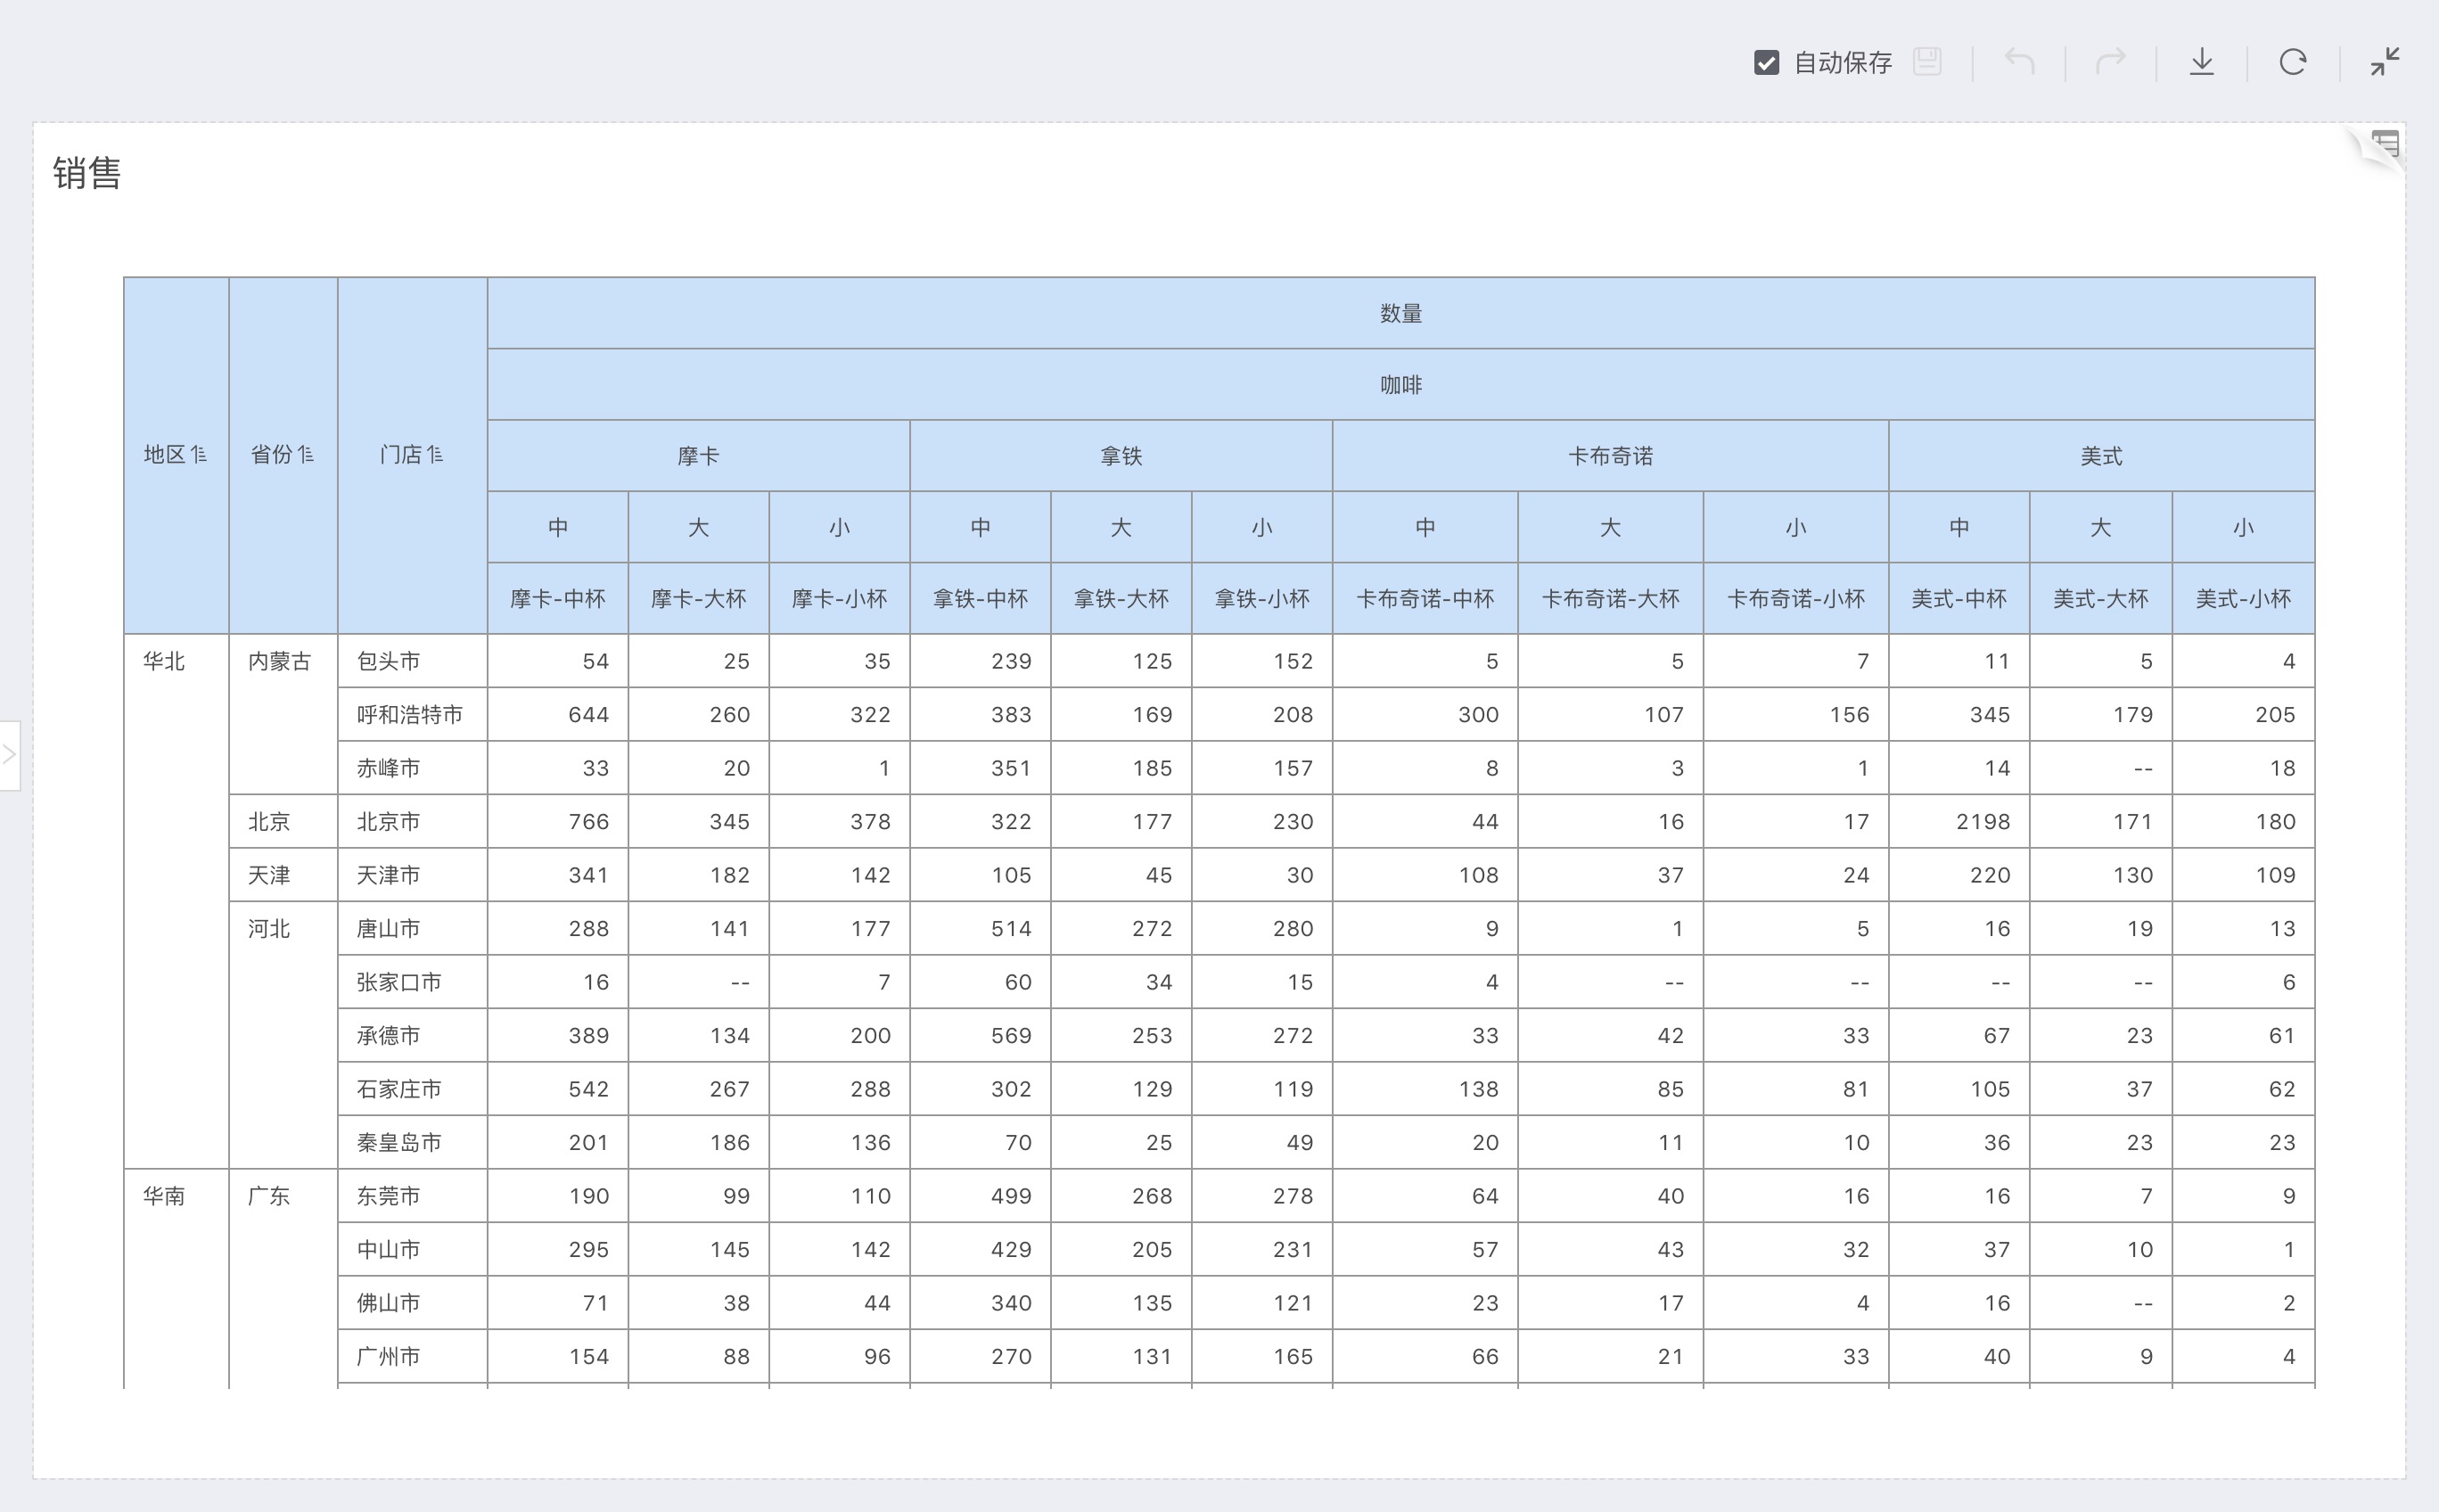
Task: Click the 514 value in 唐山市 row
Action: 1010,929
